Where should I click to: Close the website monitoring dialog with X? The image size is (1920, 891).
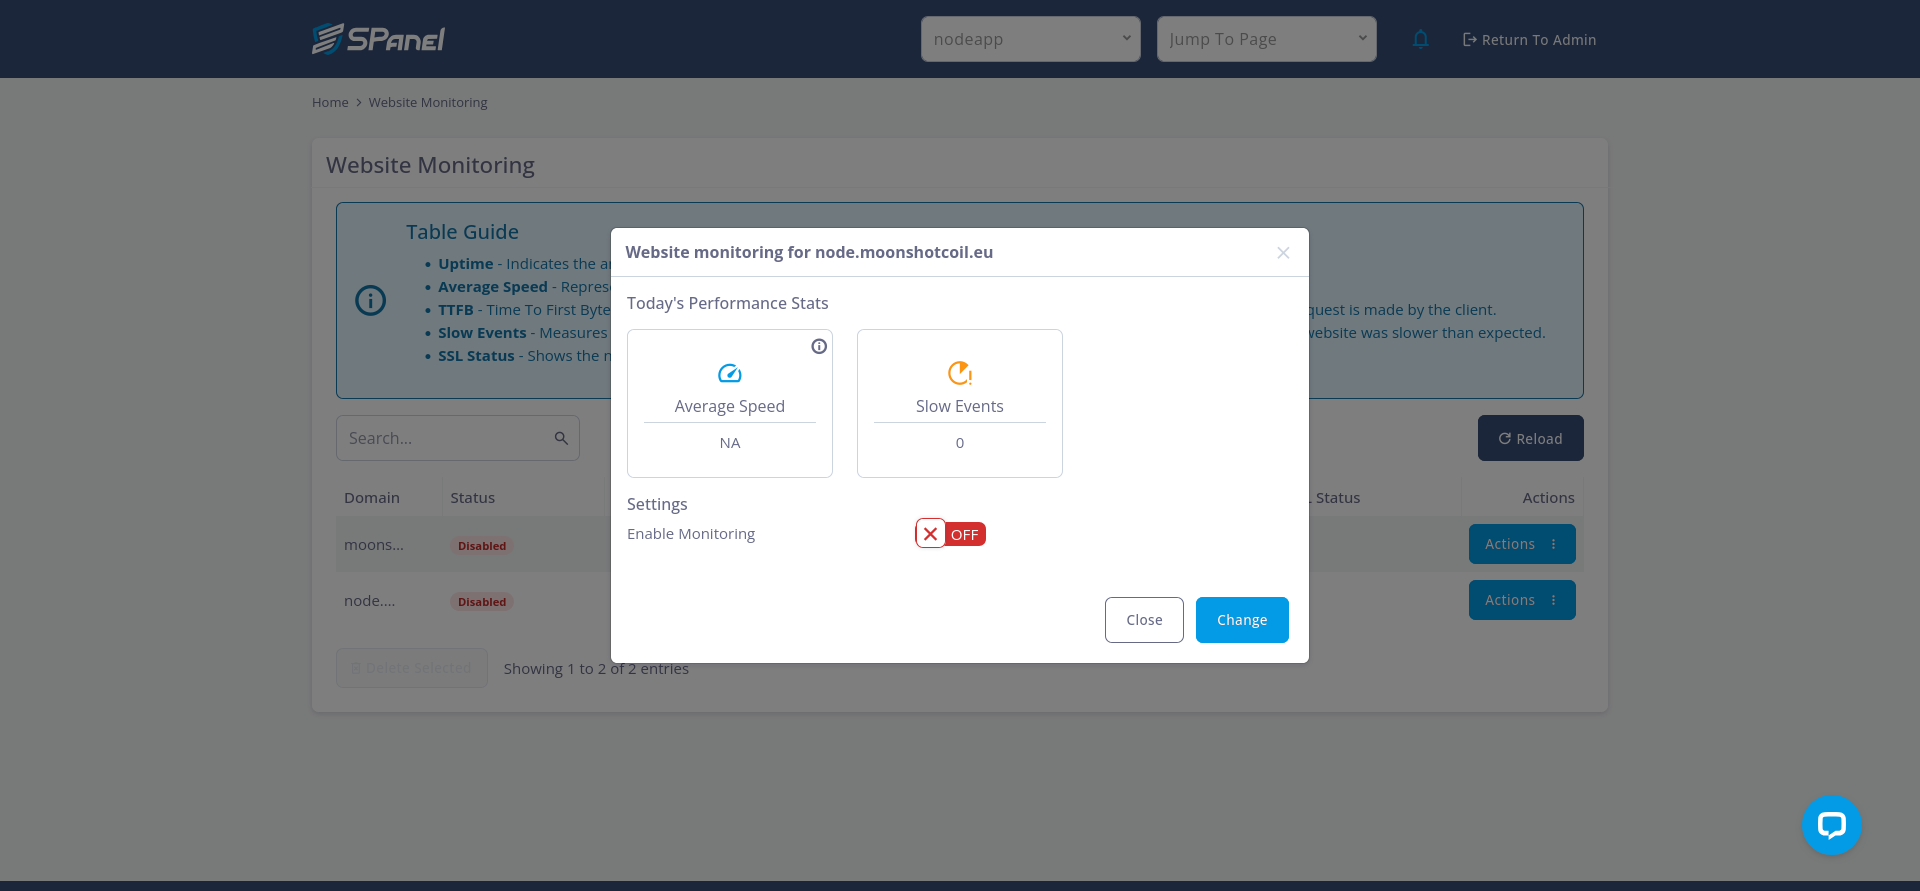pyautogui.click(x=1283, y=253)
